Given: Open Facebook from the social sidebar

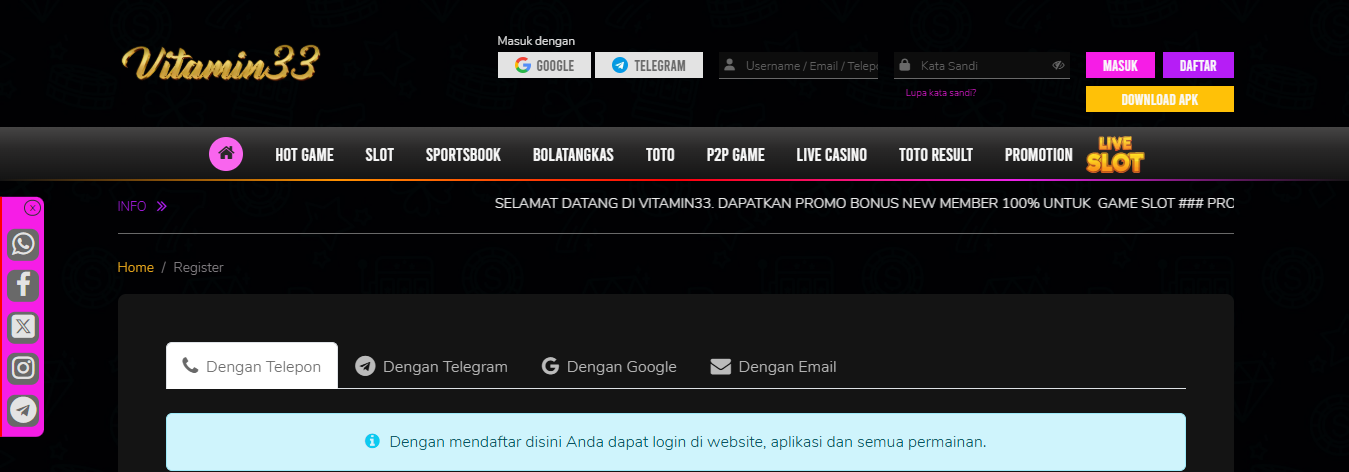Looking at the screenshot, I should coord(23,285).
